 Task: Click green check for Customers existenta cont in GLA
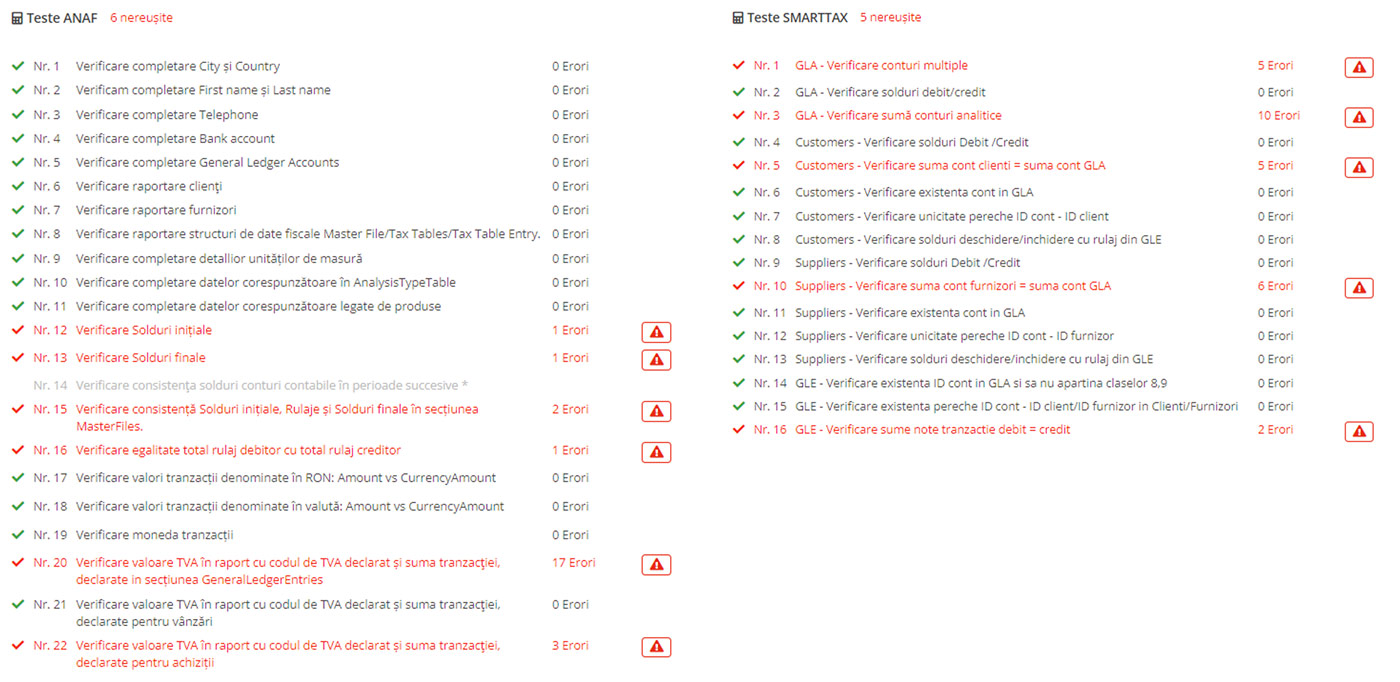[739, 192]
